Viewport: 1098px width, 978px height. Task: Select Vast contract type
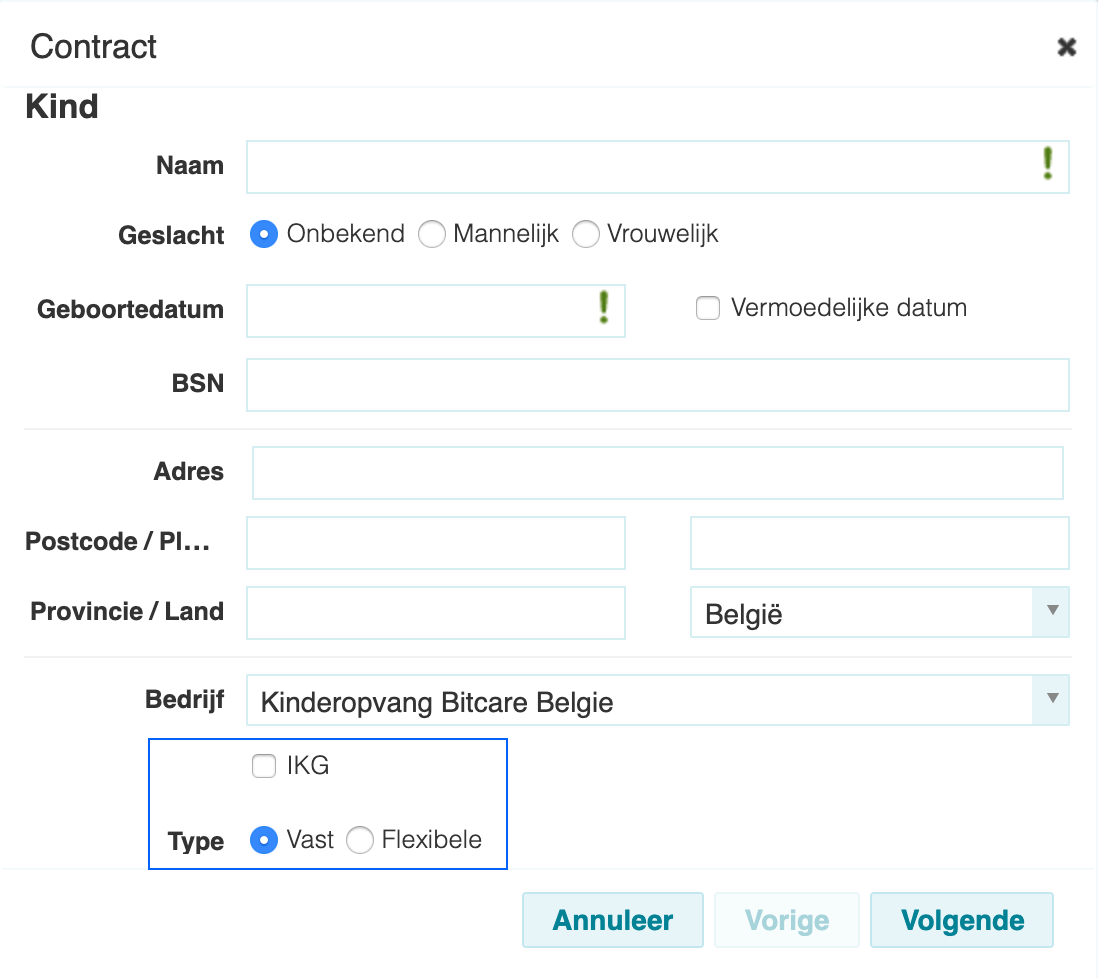[264, 840]
